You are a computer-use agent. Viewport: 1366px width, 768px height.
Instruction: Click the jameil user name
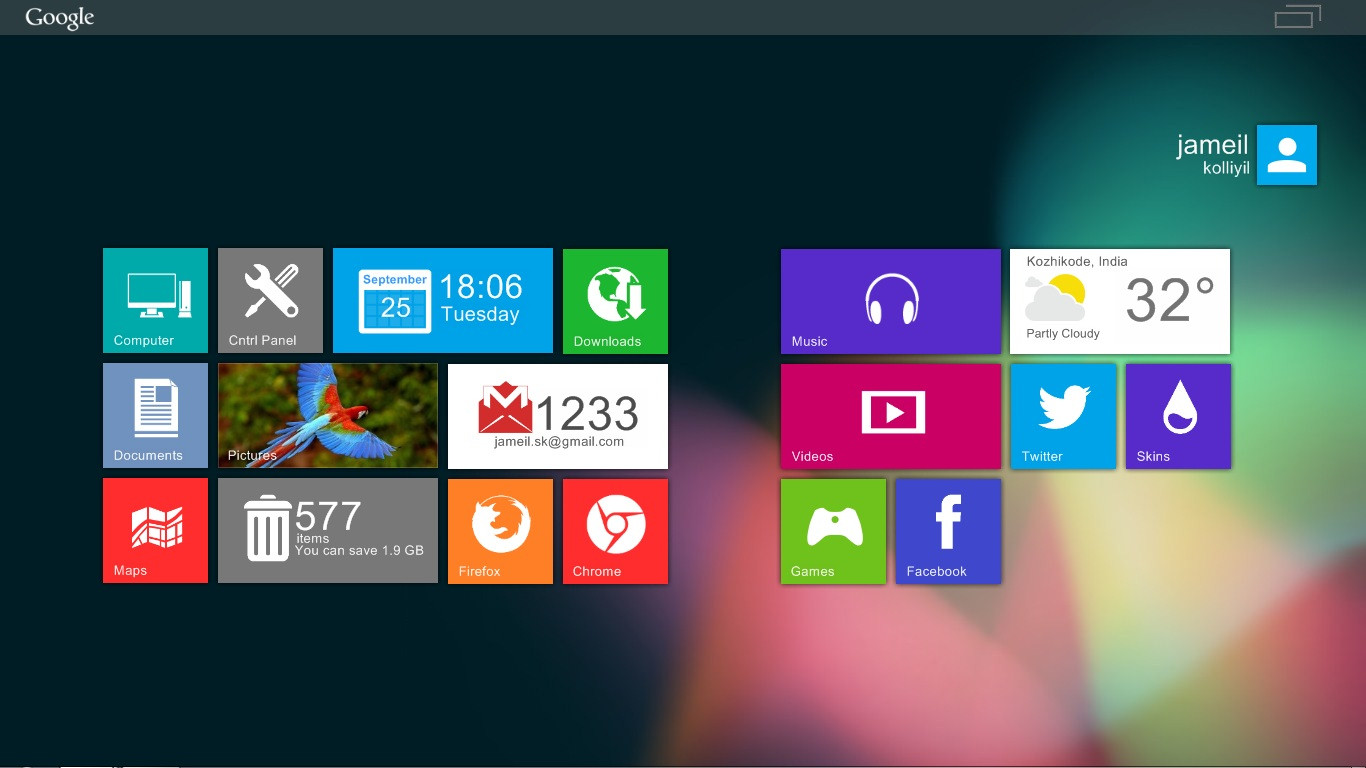tap(1212, 145)
